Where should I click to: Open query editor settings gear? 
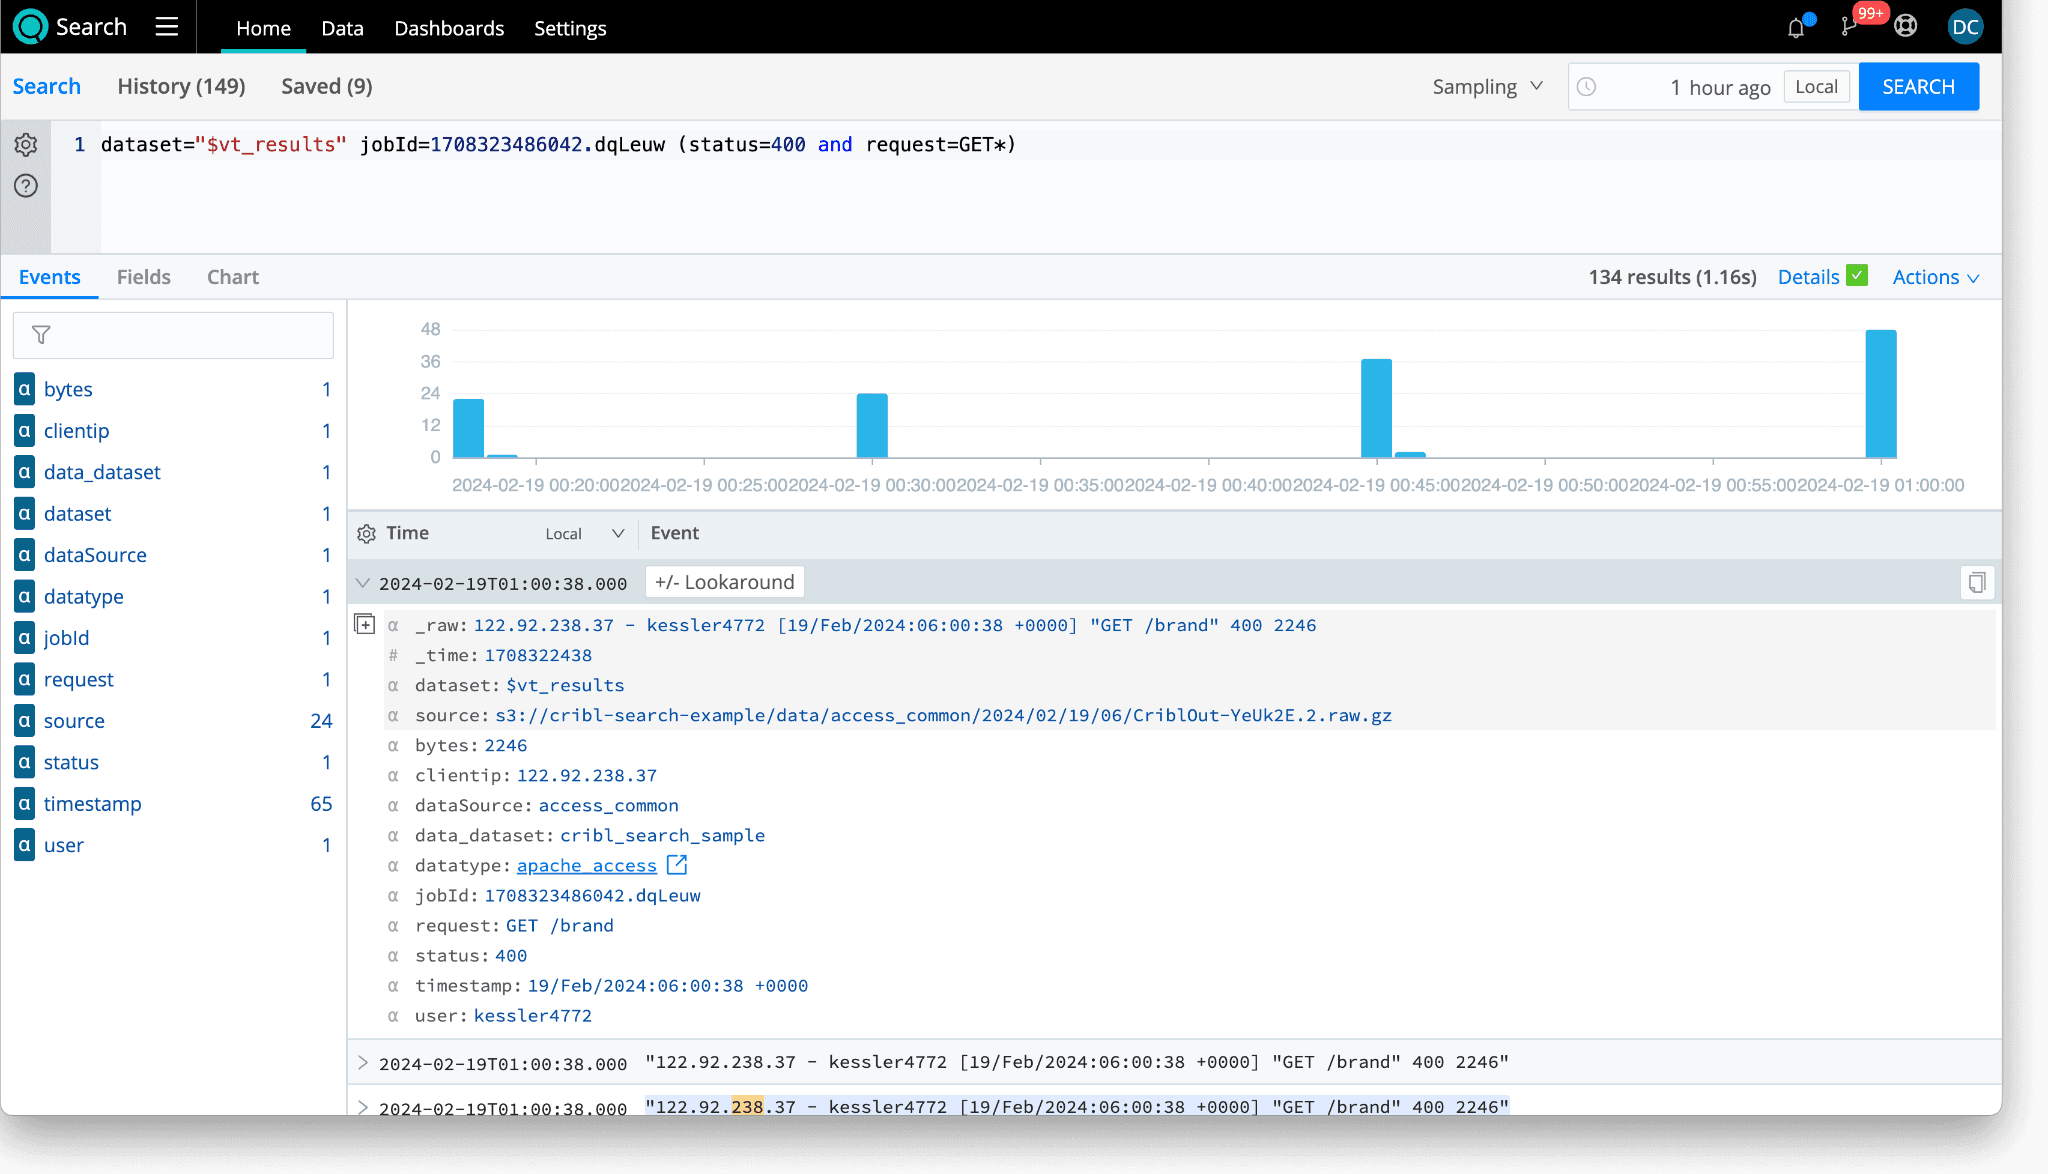pyautogui.click(x=26, y=145)
